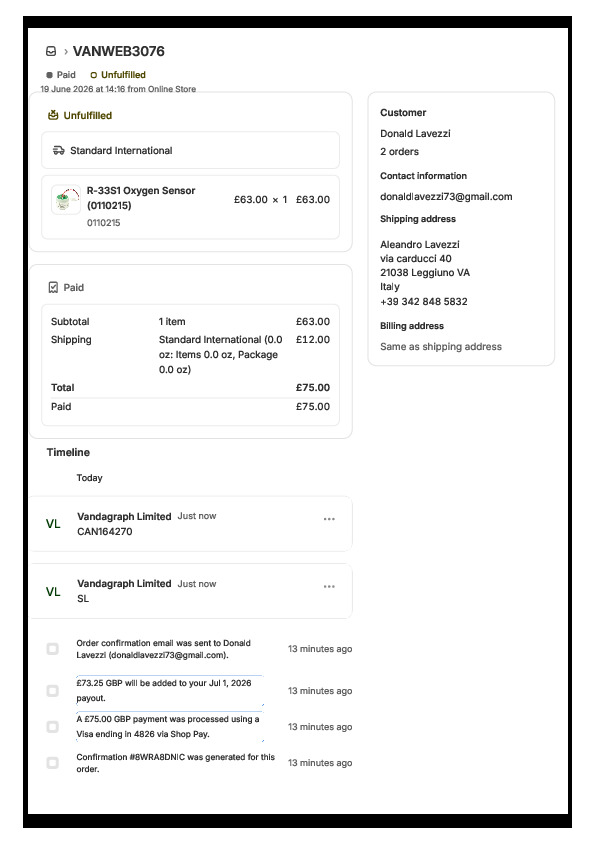Tick the checkbox next to order confirmation email event

click(x=53, y=649)
